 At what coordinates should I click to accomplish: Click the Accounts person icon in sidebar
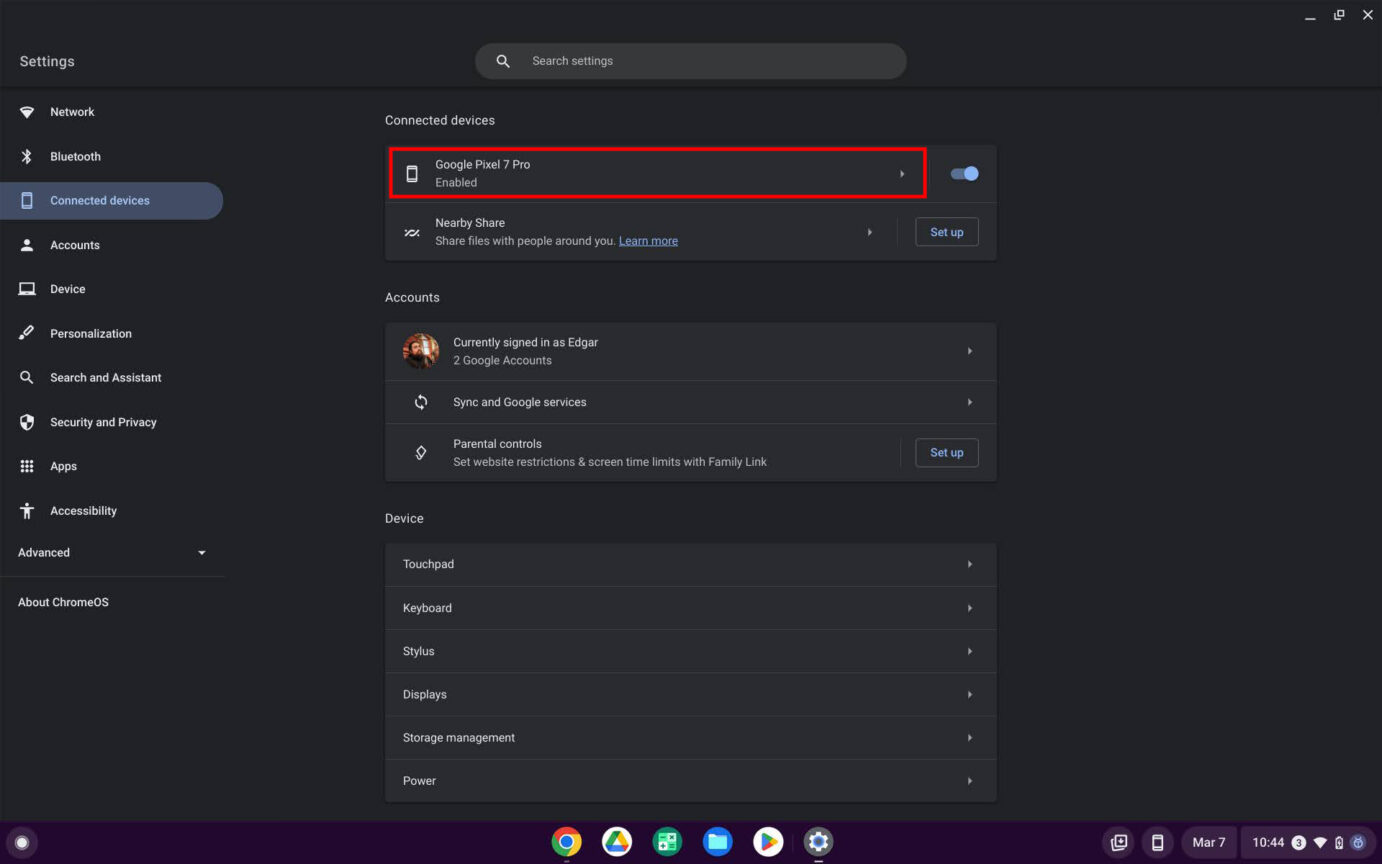point(28,245)
